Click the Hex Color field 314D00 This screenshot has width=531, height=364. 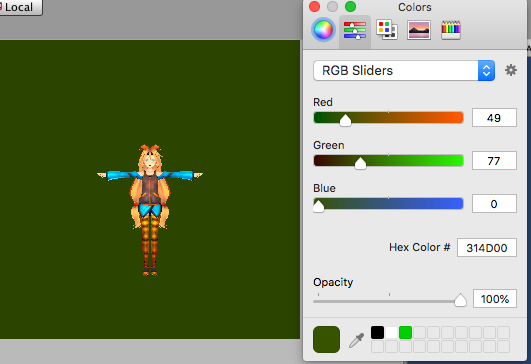[487, 248]
